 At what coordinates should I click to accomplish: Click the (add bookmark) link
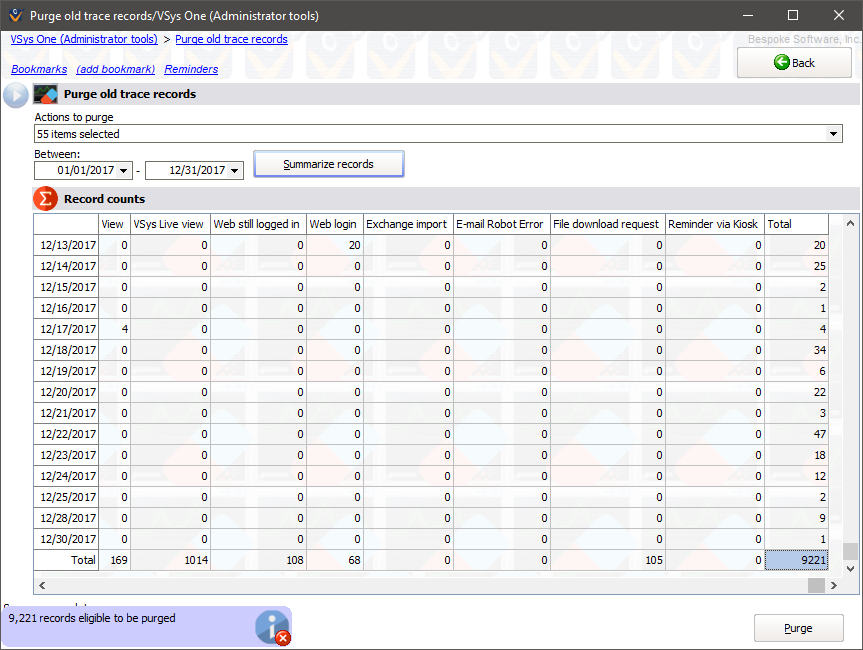(x=116, y=69)
